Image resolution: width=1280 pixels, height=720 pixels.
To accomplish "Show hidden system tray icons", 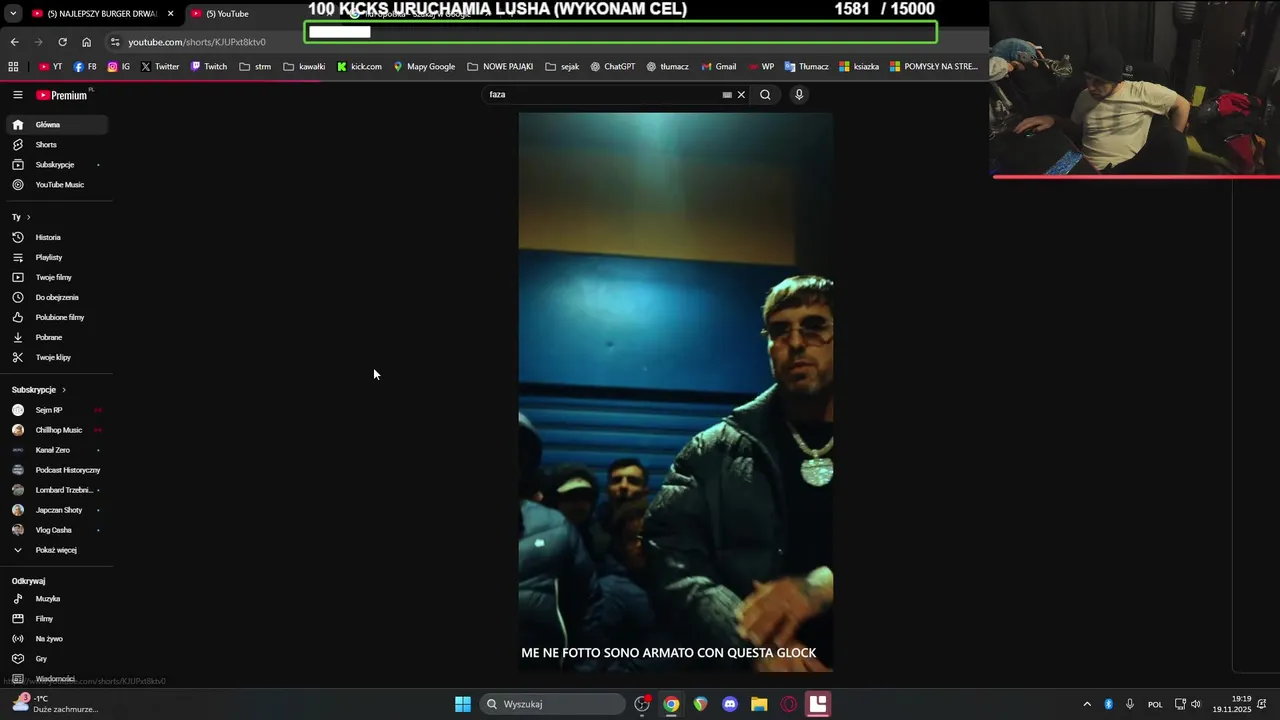I will tap(1087, 704).
